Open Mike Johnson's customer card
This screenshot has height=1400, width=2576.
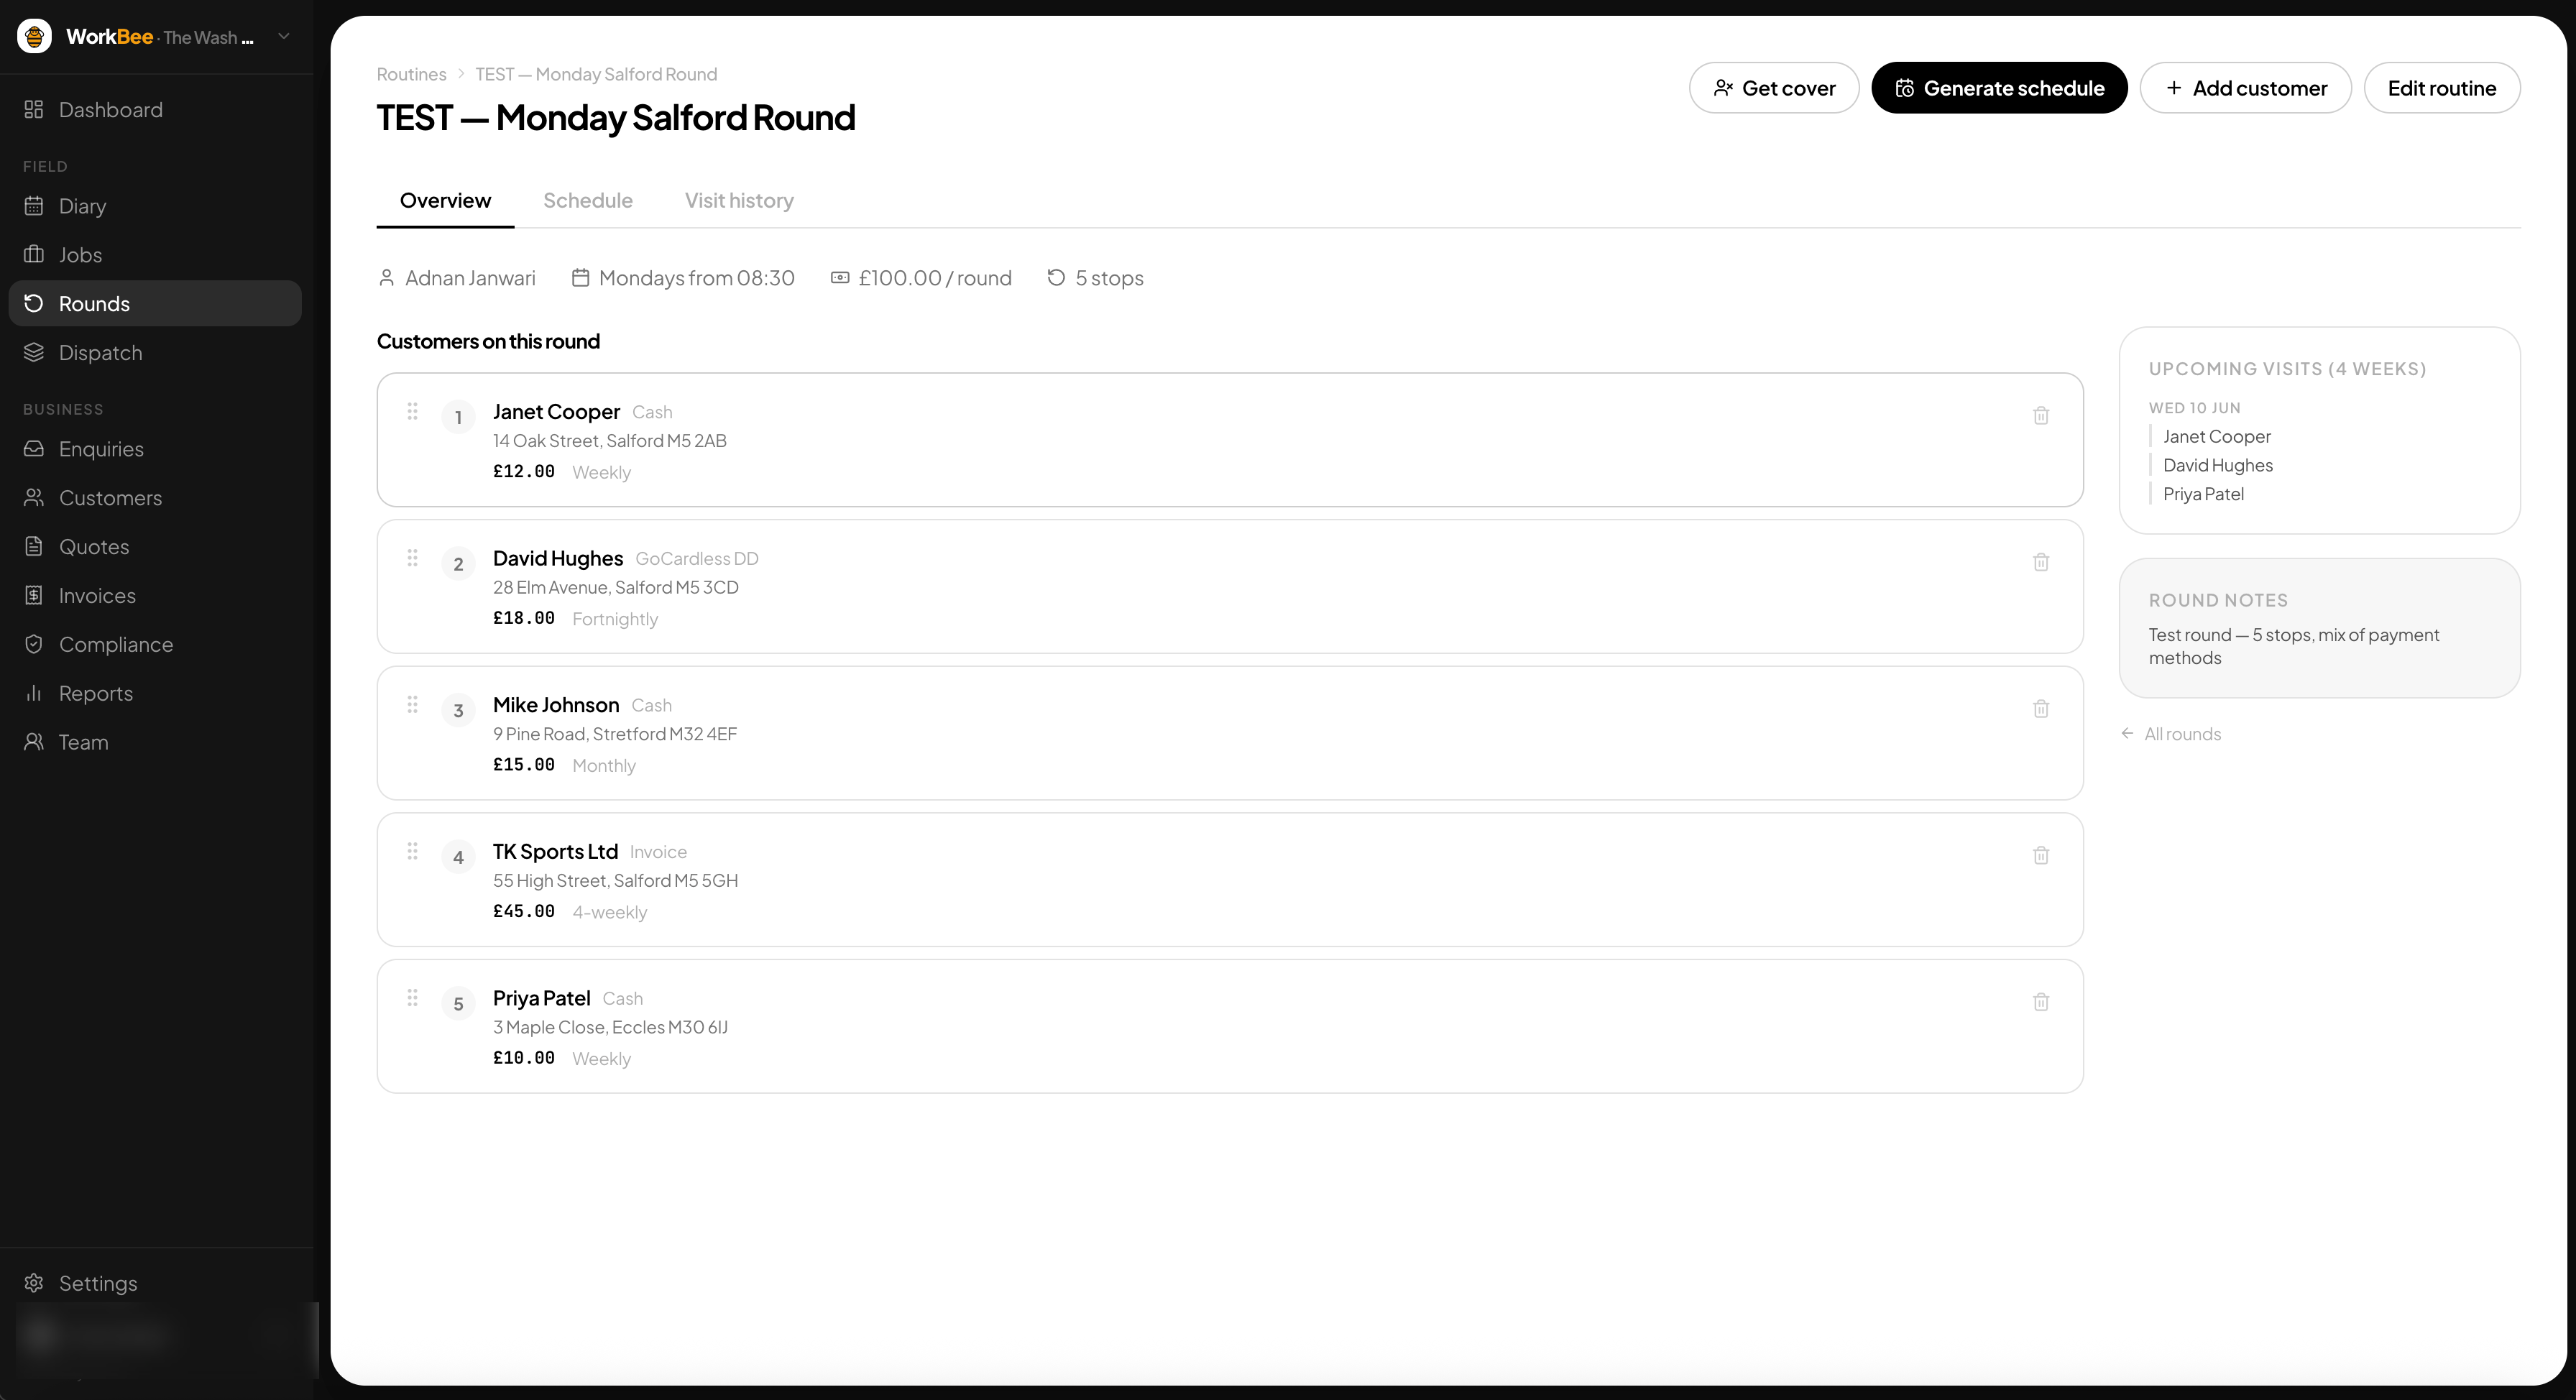[x=1230, y=733]
